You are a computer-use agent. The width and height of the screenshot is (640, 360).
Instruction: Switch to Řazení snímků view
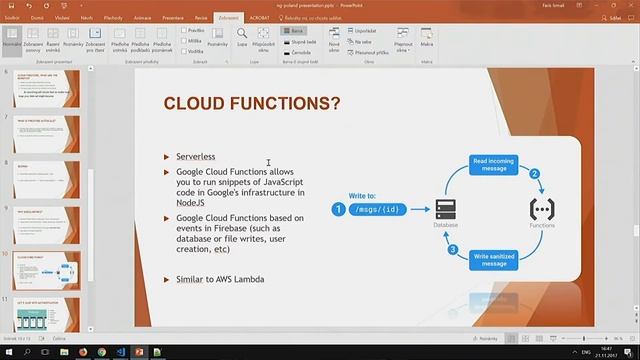[53, 40]
